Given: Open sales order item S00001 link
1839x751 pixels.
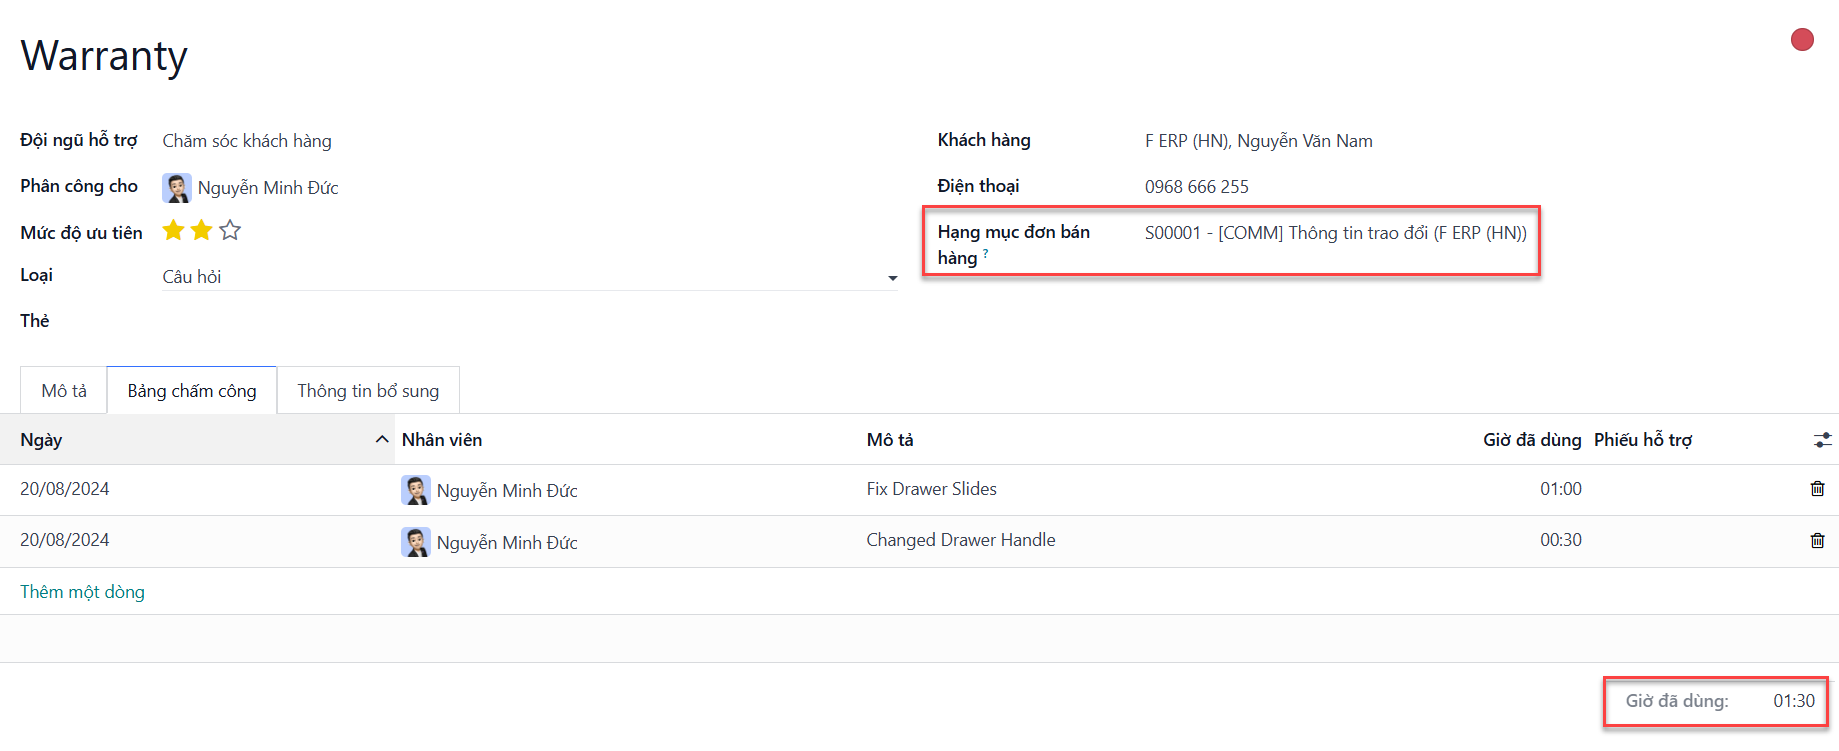Looking at the screenshot, I should [1336, 233].
